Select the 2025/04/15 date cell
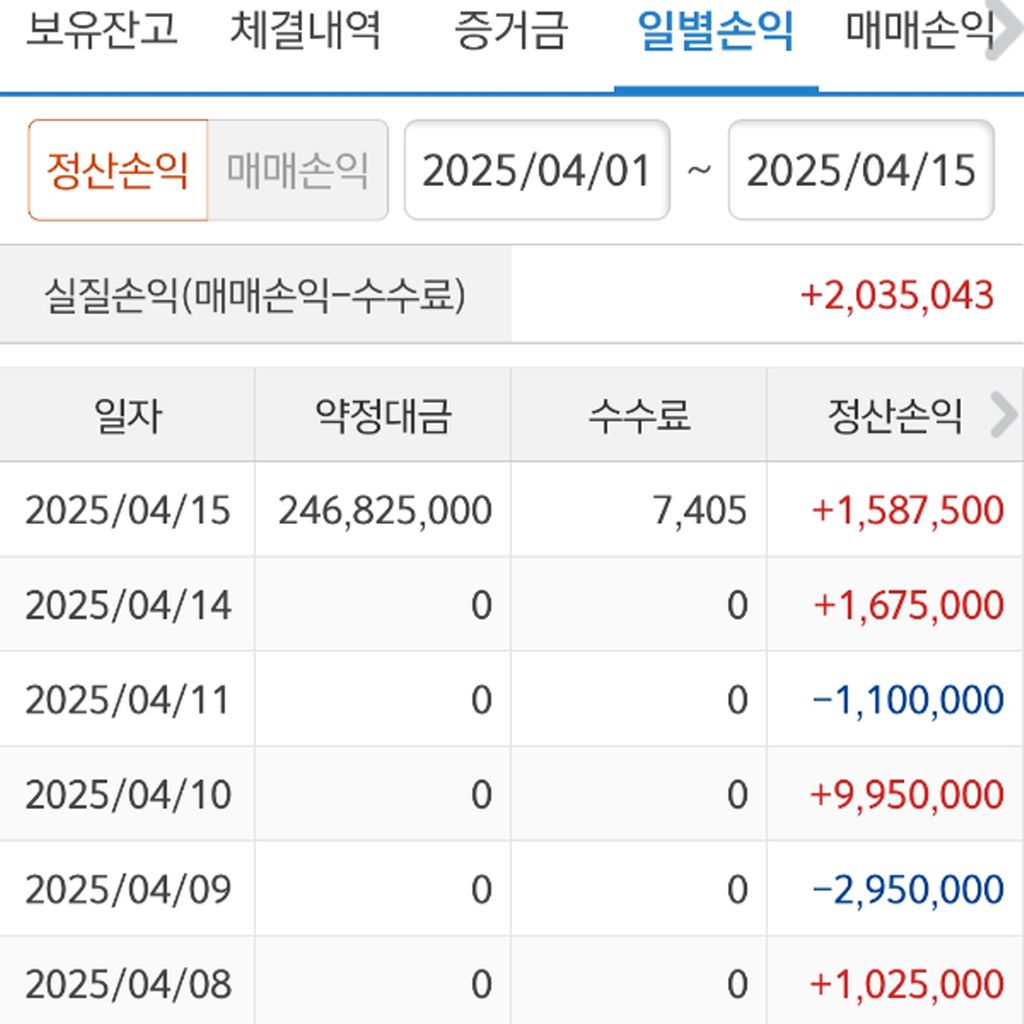Image resolution: width=1024 pixels, height=1024 pixels. [127, 510]
